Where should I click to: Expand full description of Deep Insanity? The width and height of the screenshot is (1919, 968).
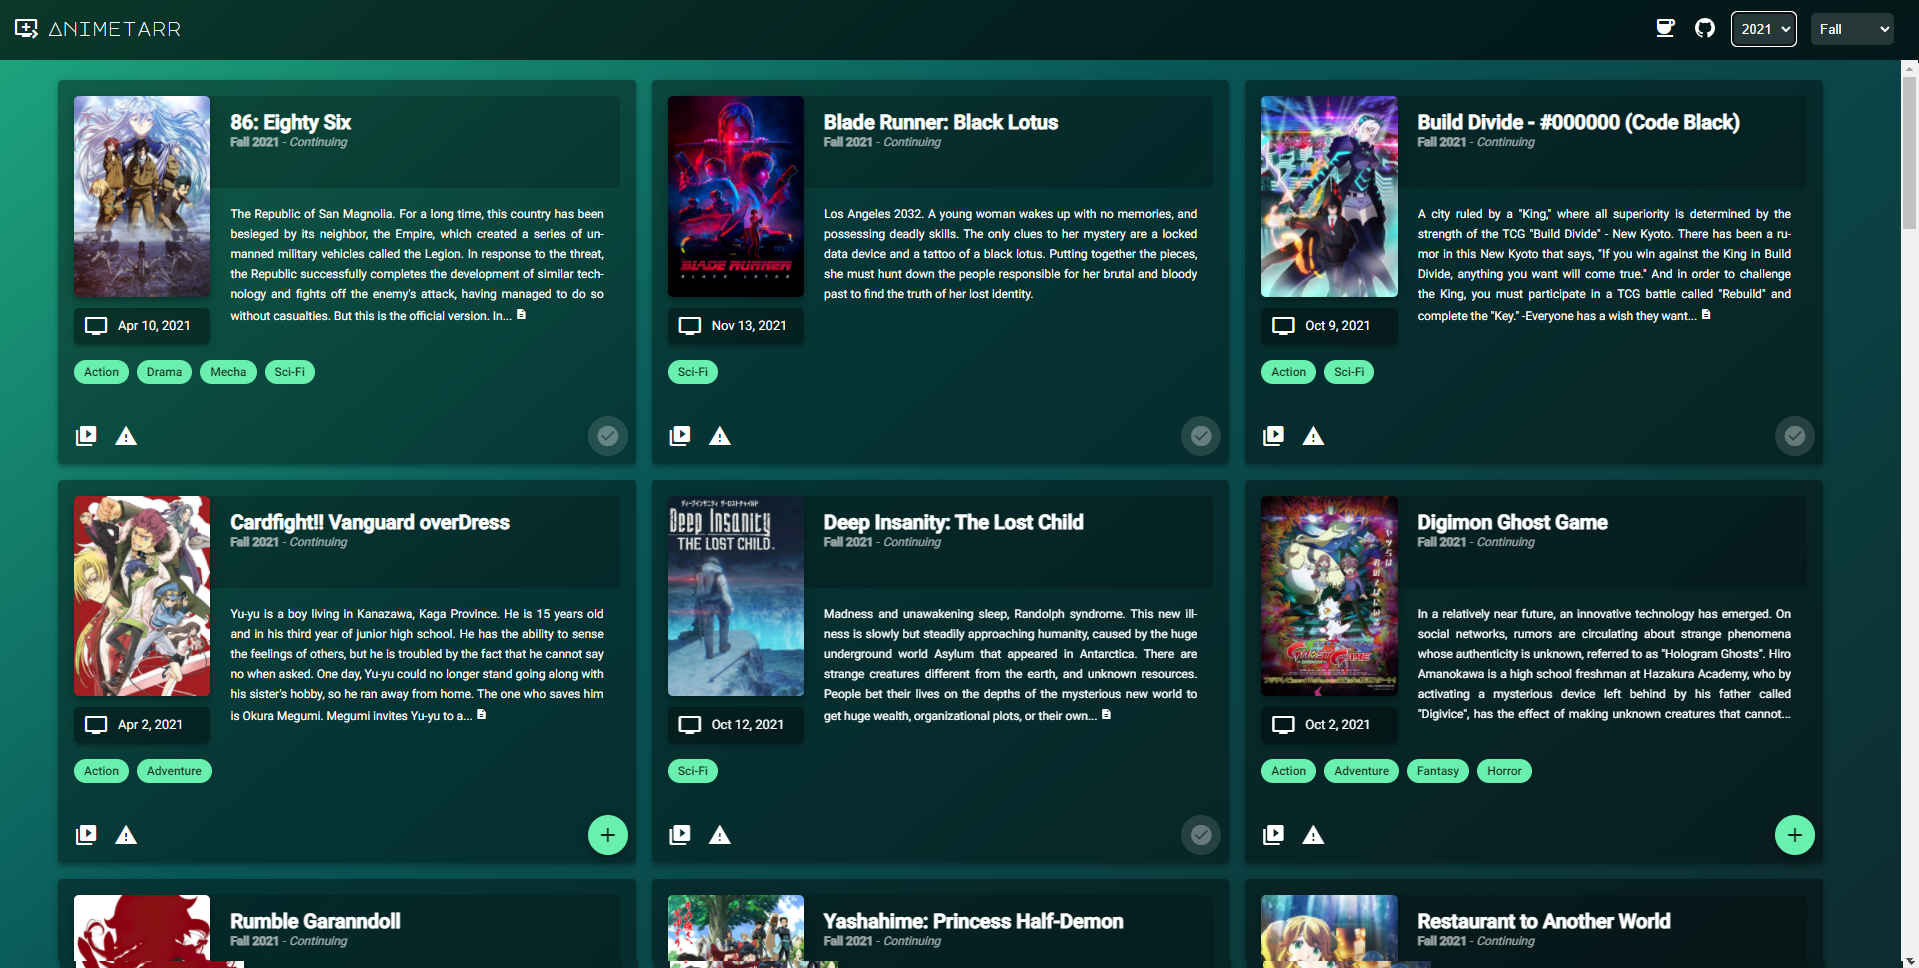[1106, 715]
